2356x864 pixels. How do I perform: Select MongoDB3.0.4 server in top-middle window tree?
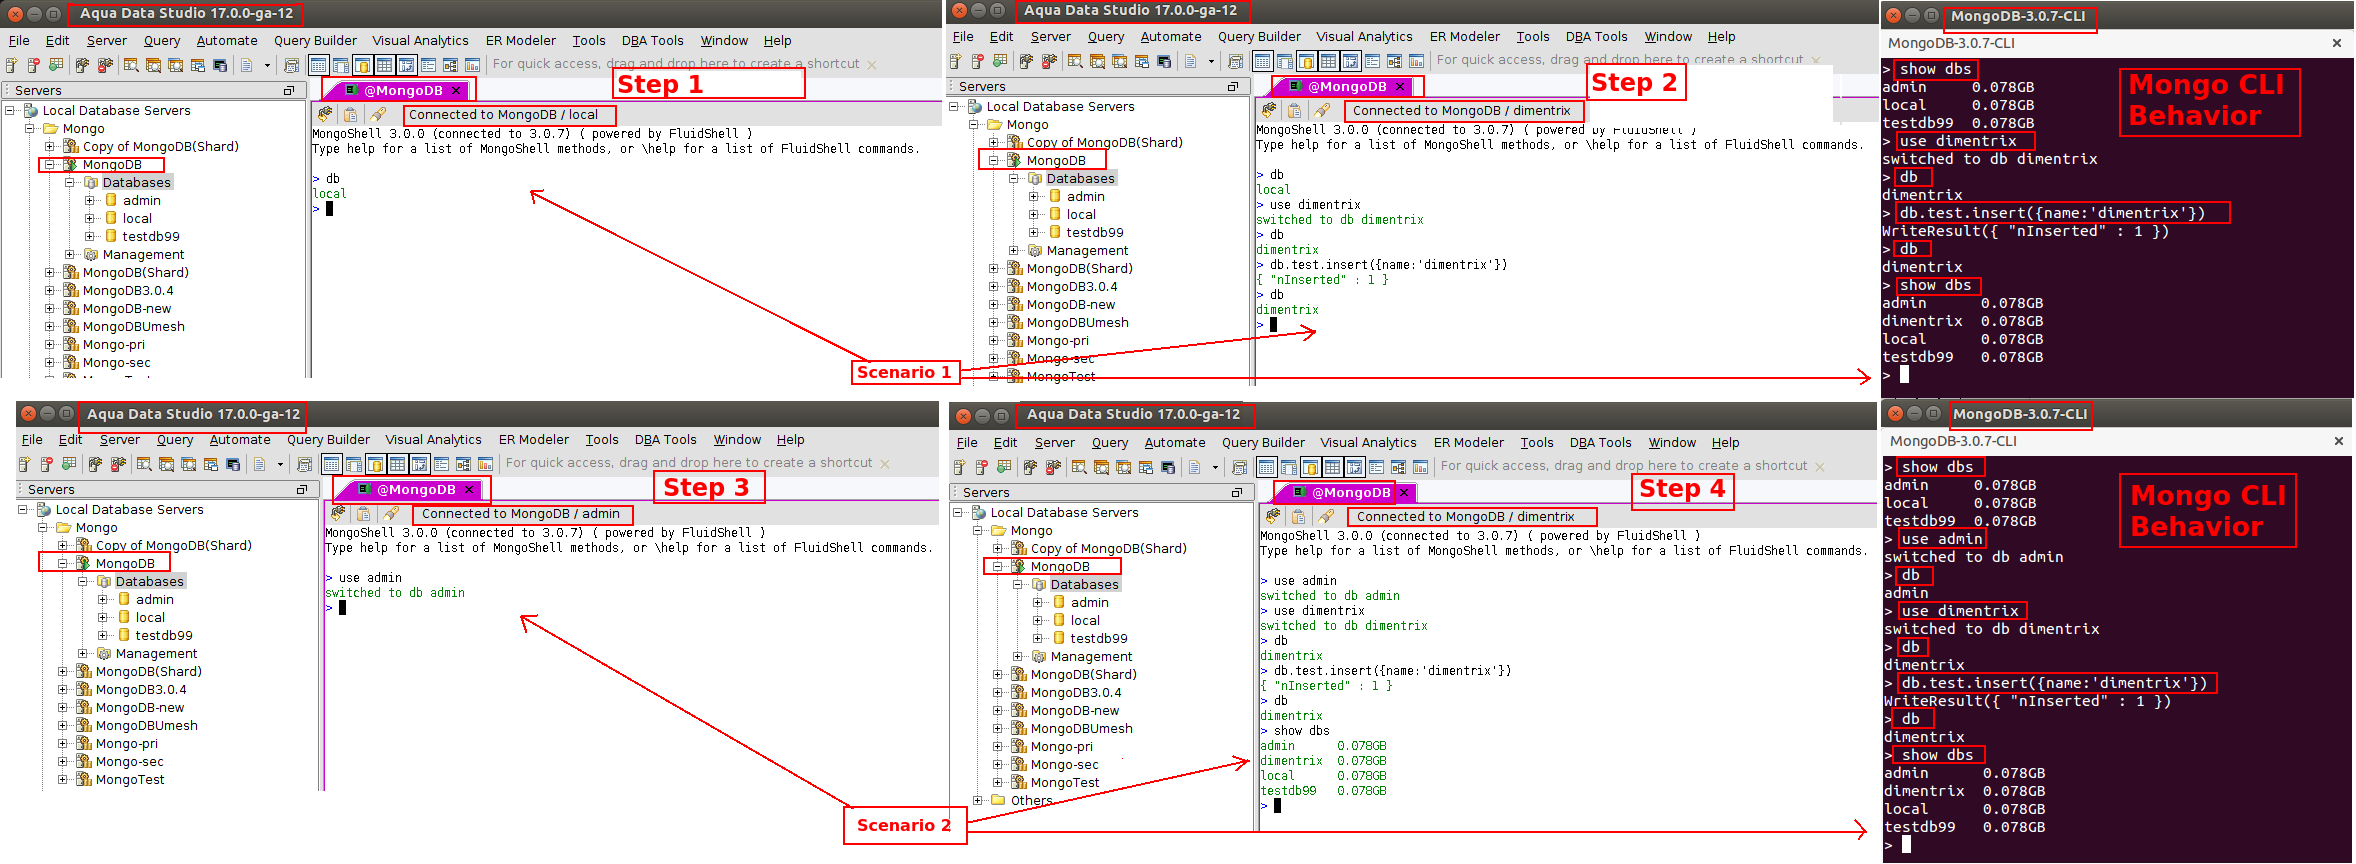coord(1071,286)
